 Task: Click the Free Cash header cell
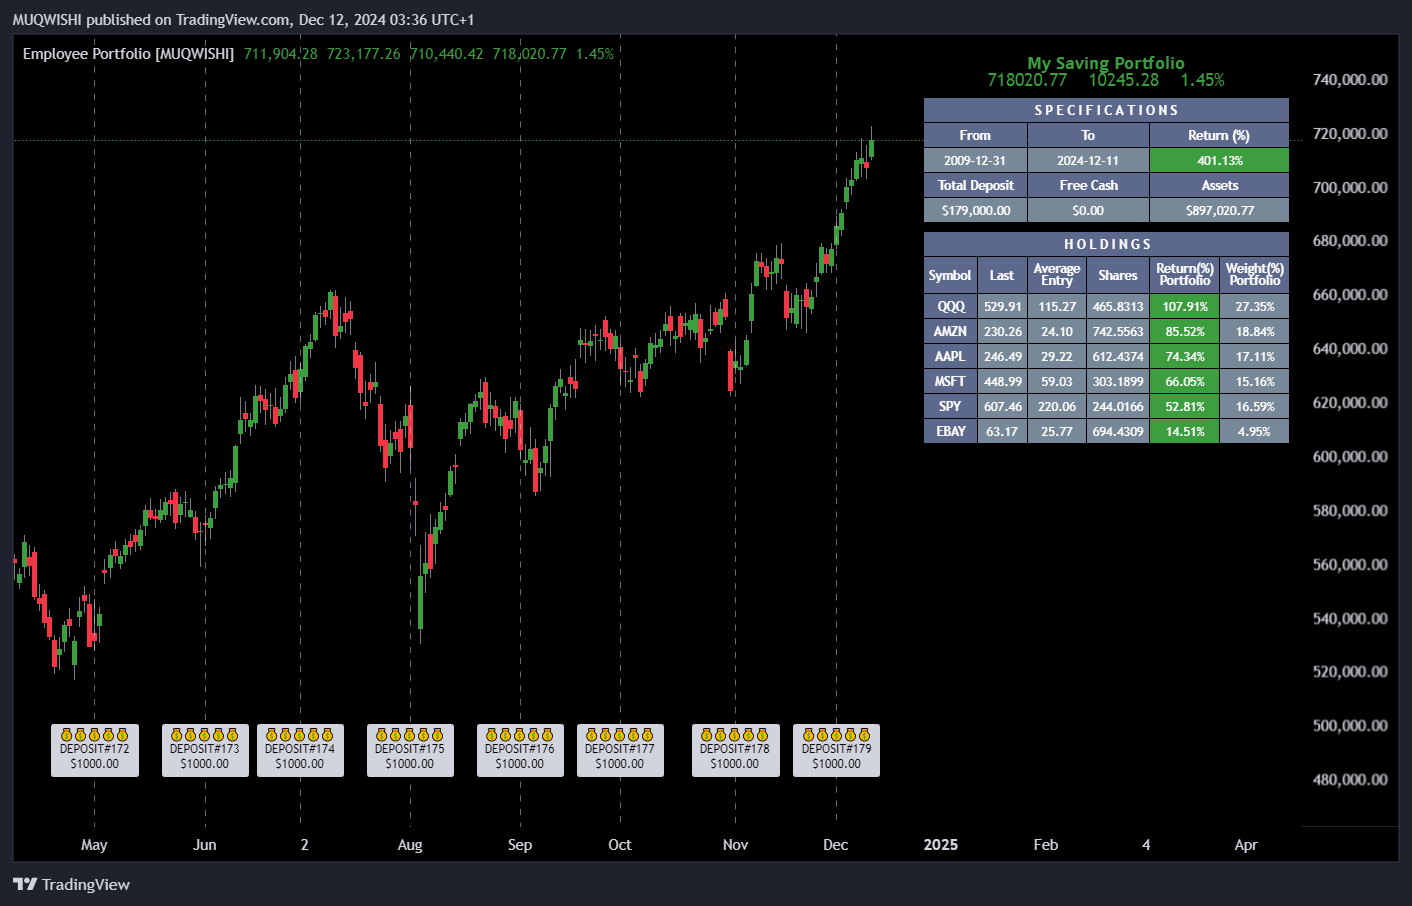pyautogui.click(x=1088, y=185)
